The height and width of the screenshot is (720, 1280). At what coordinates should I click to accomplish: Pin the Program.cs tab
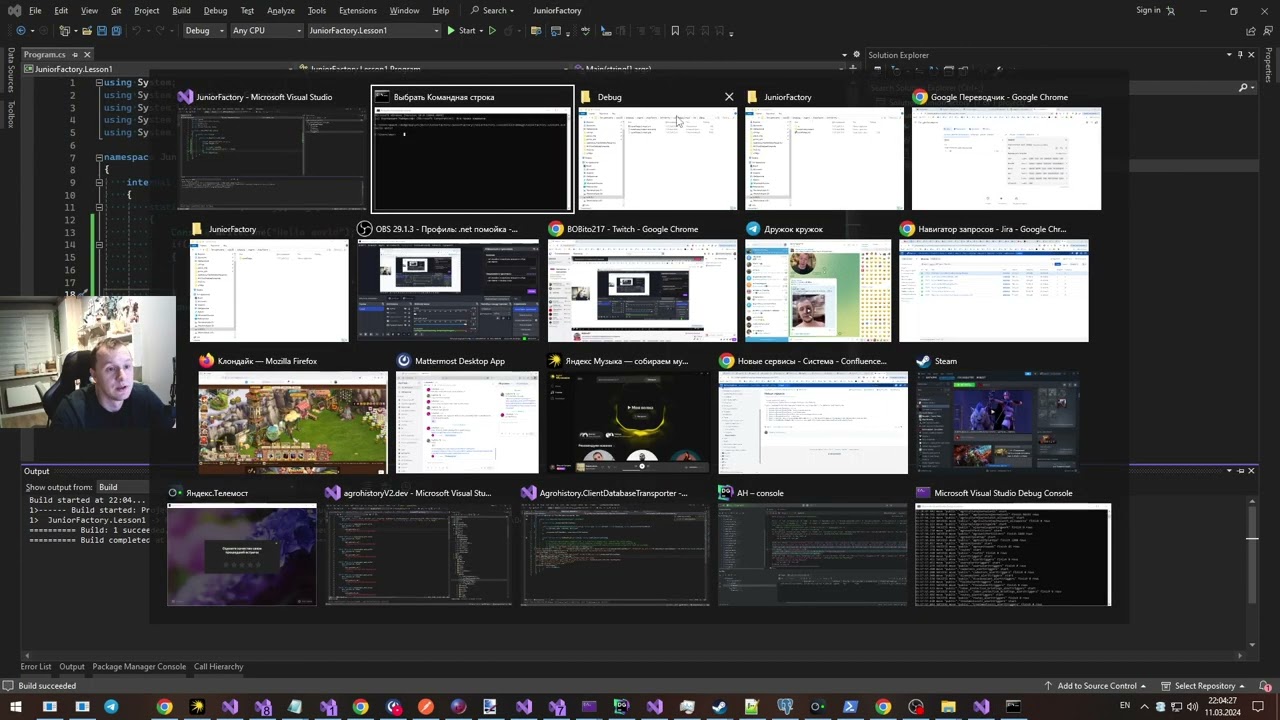(x=75, y=55)
